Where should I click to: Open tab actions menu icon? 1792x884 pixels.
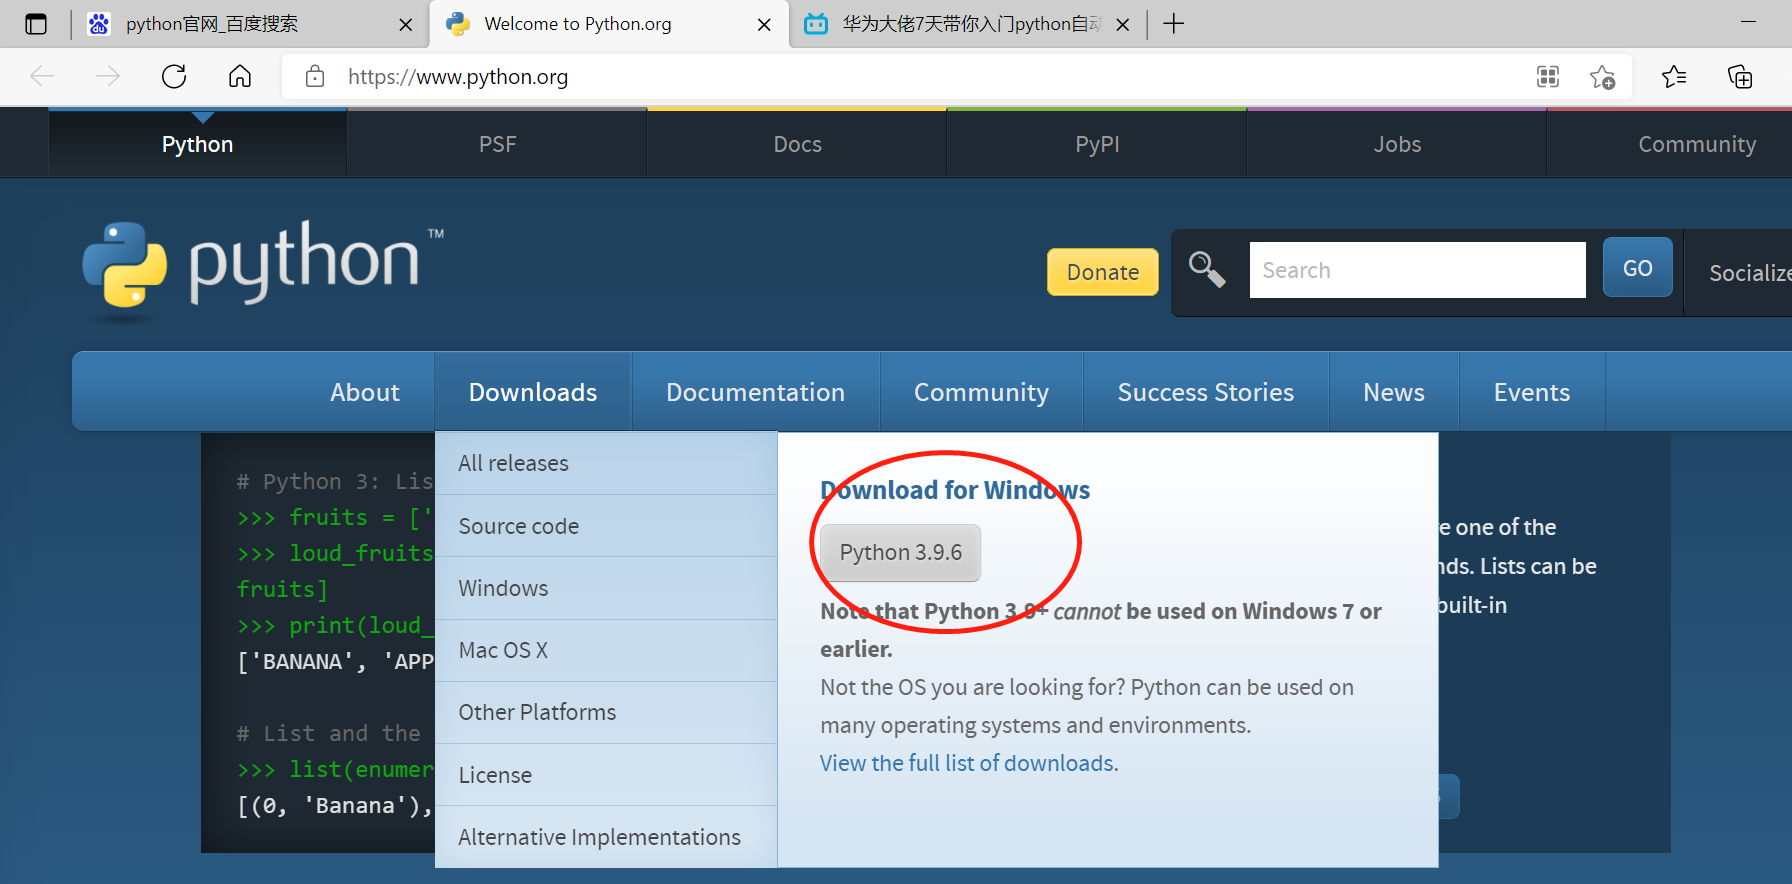(x=36, y=24)
